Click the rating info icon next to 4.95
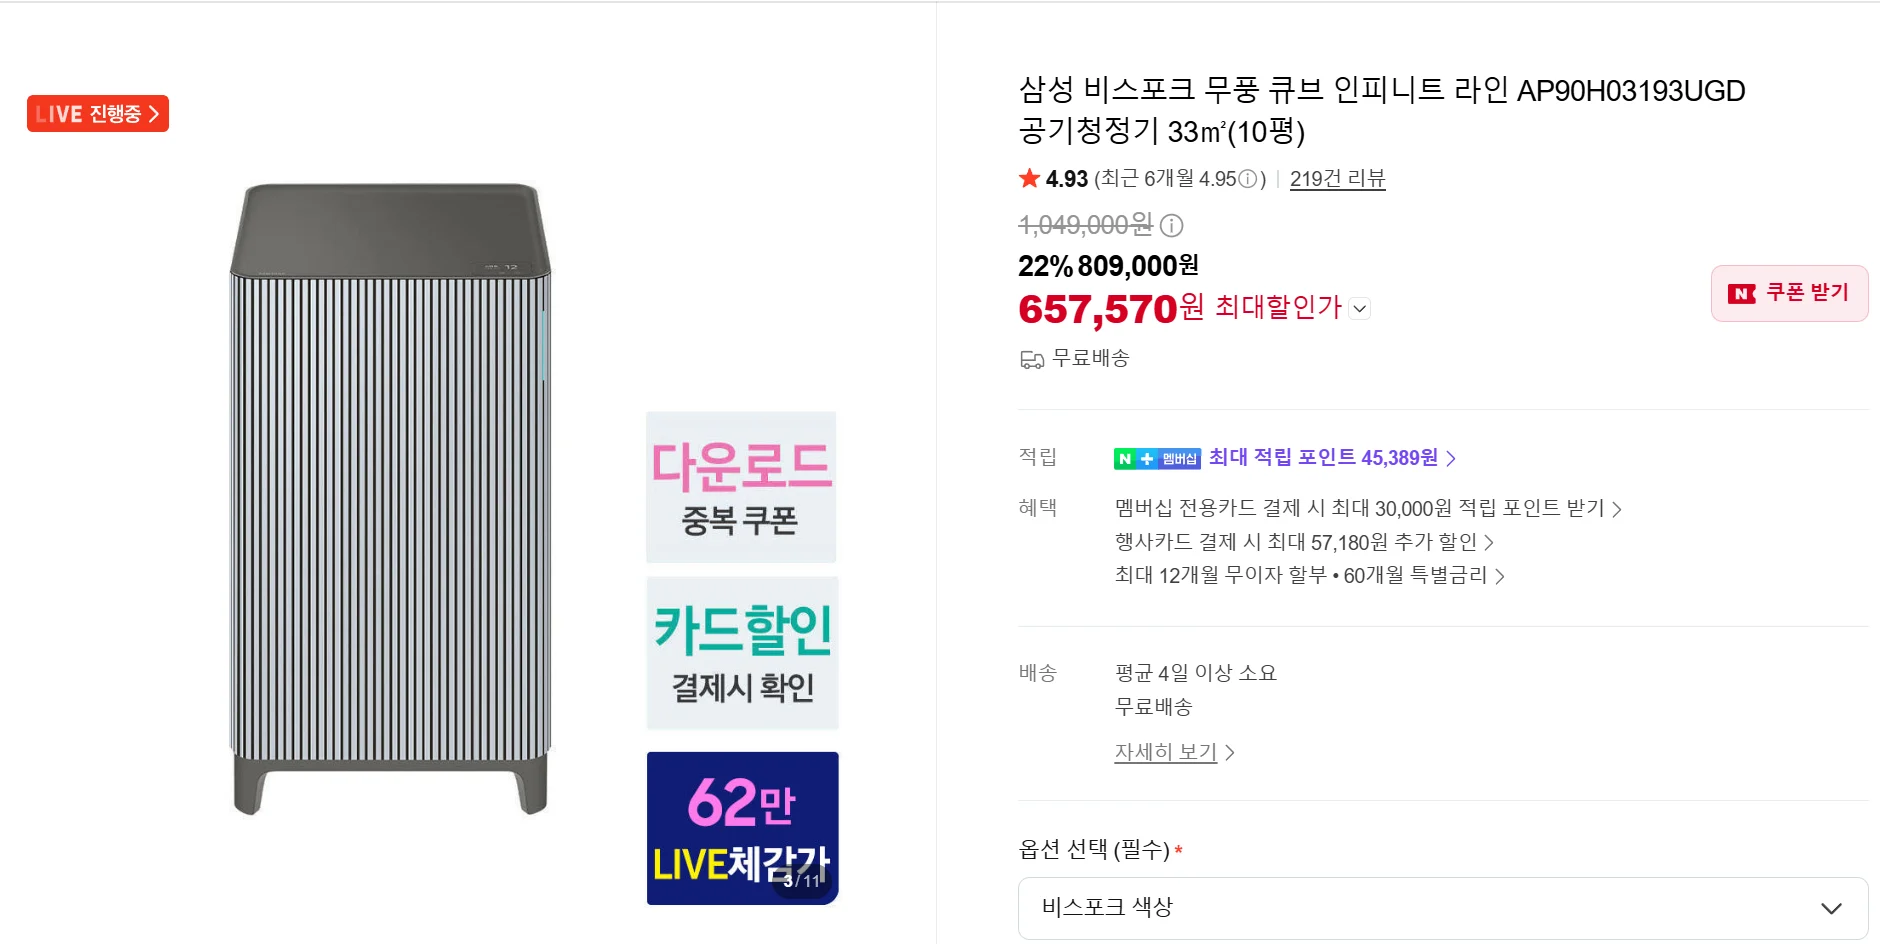The height and width of the screenshot is (944, 1880). pos(1247,179)
